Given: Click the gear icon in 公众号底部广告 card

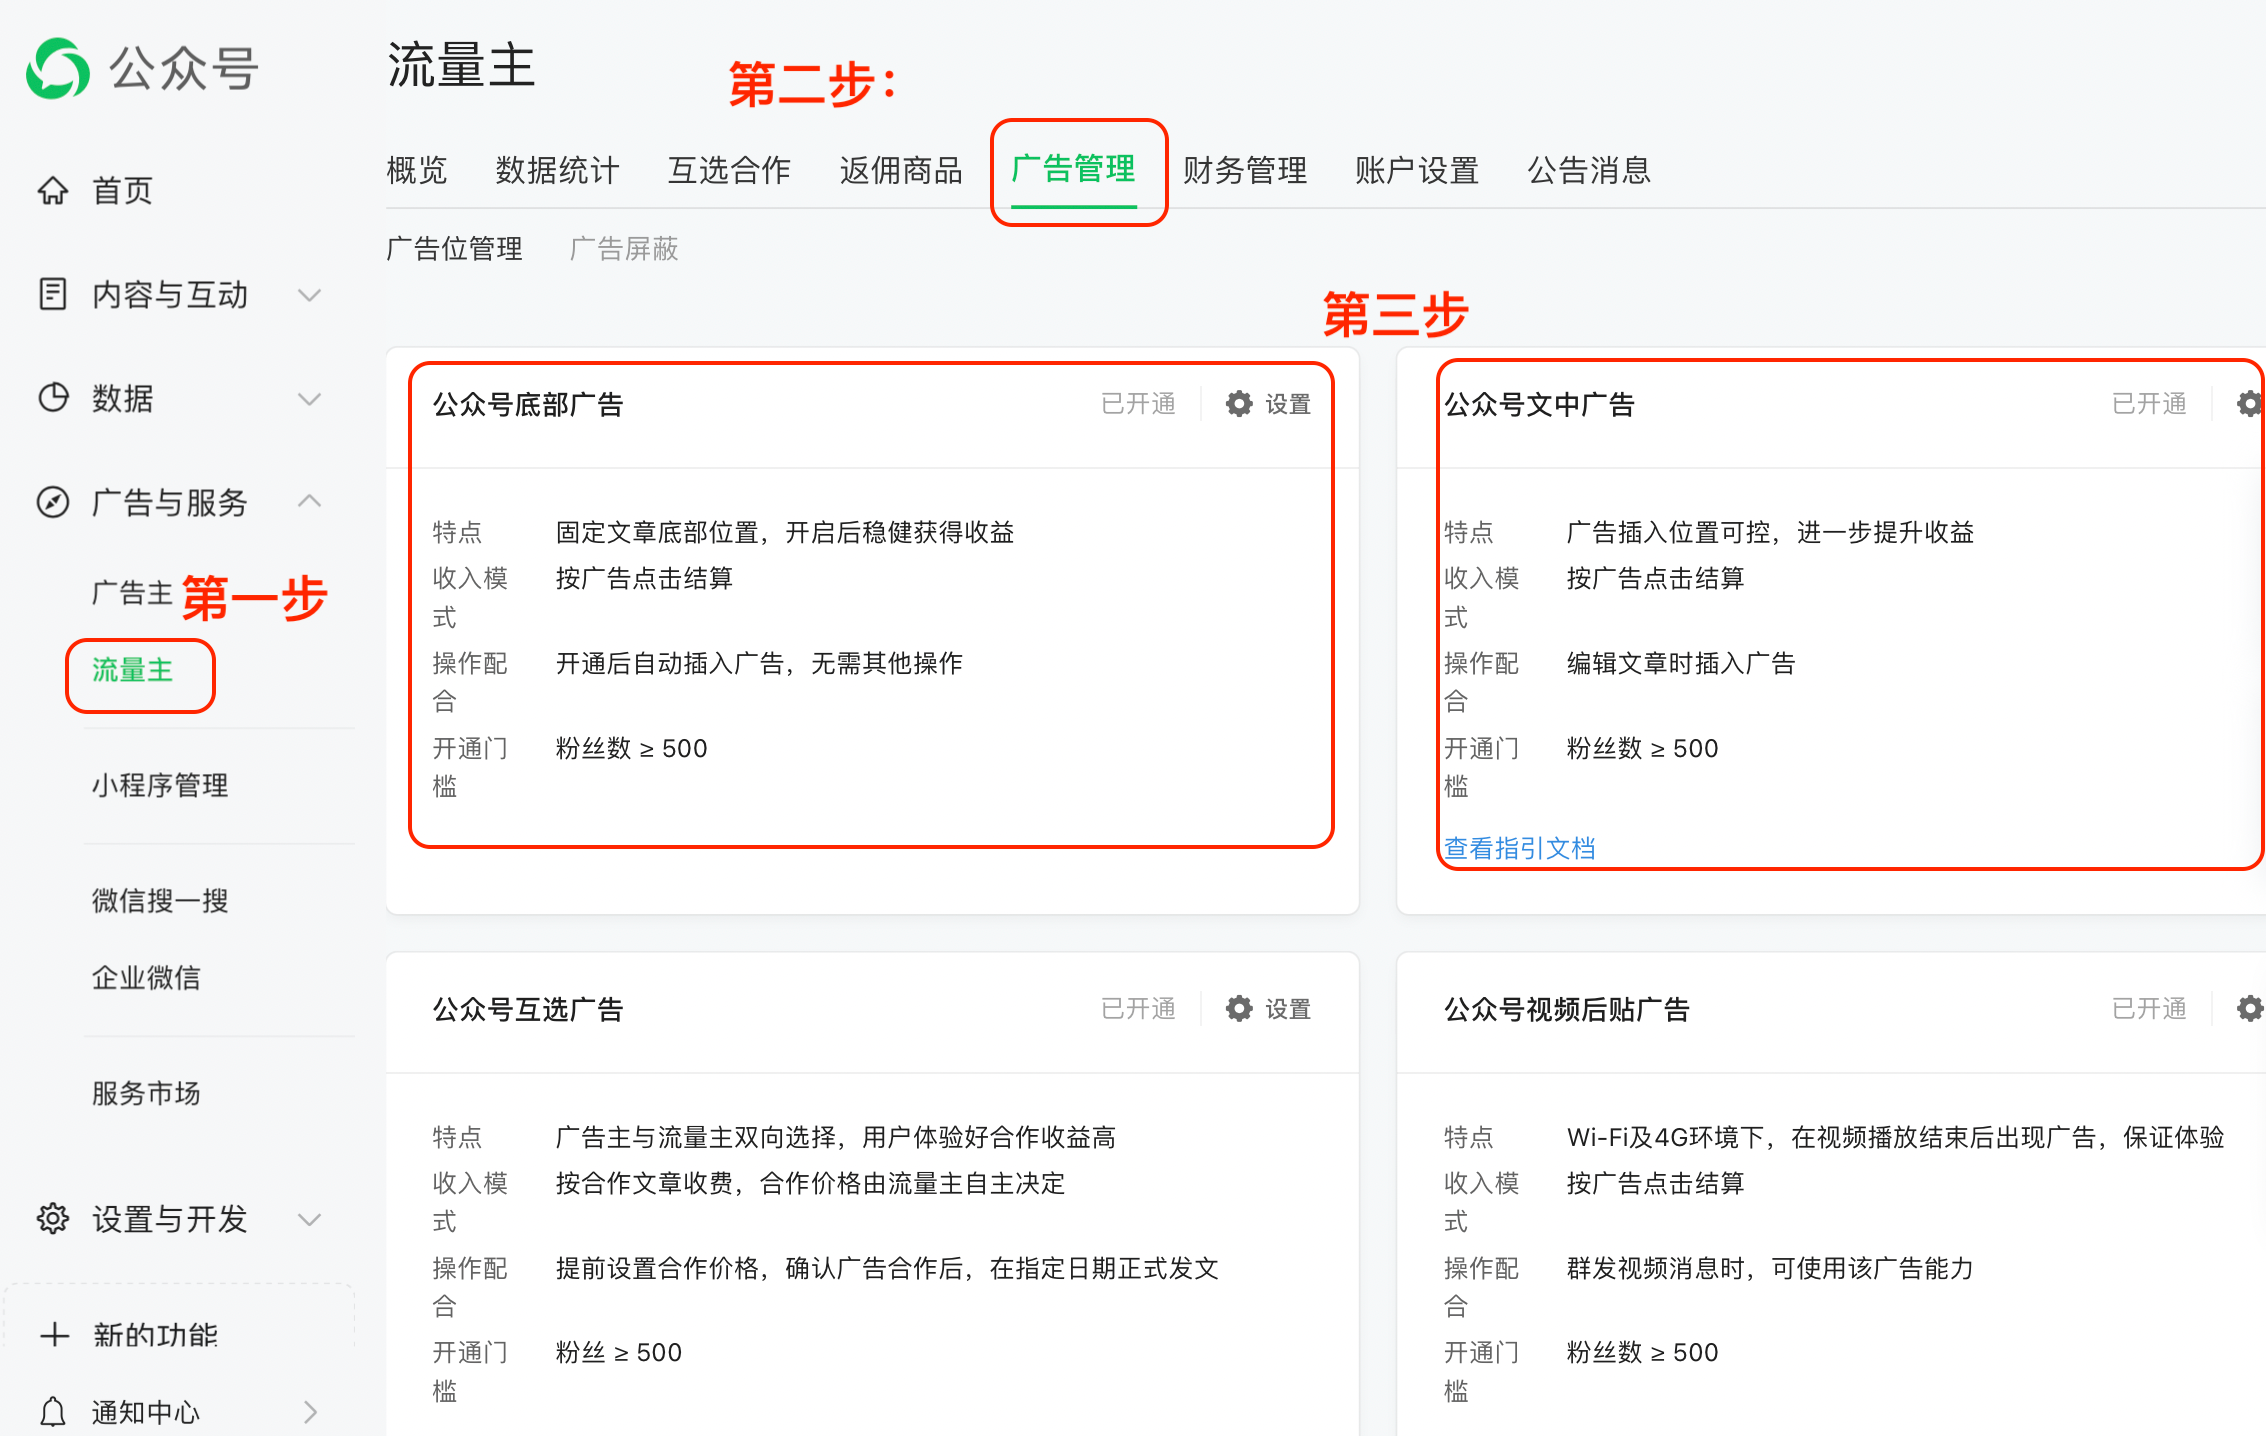Looking at the screenshot, I should click(1239, 404).
